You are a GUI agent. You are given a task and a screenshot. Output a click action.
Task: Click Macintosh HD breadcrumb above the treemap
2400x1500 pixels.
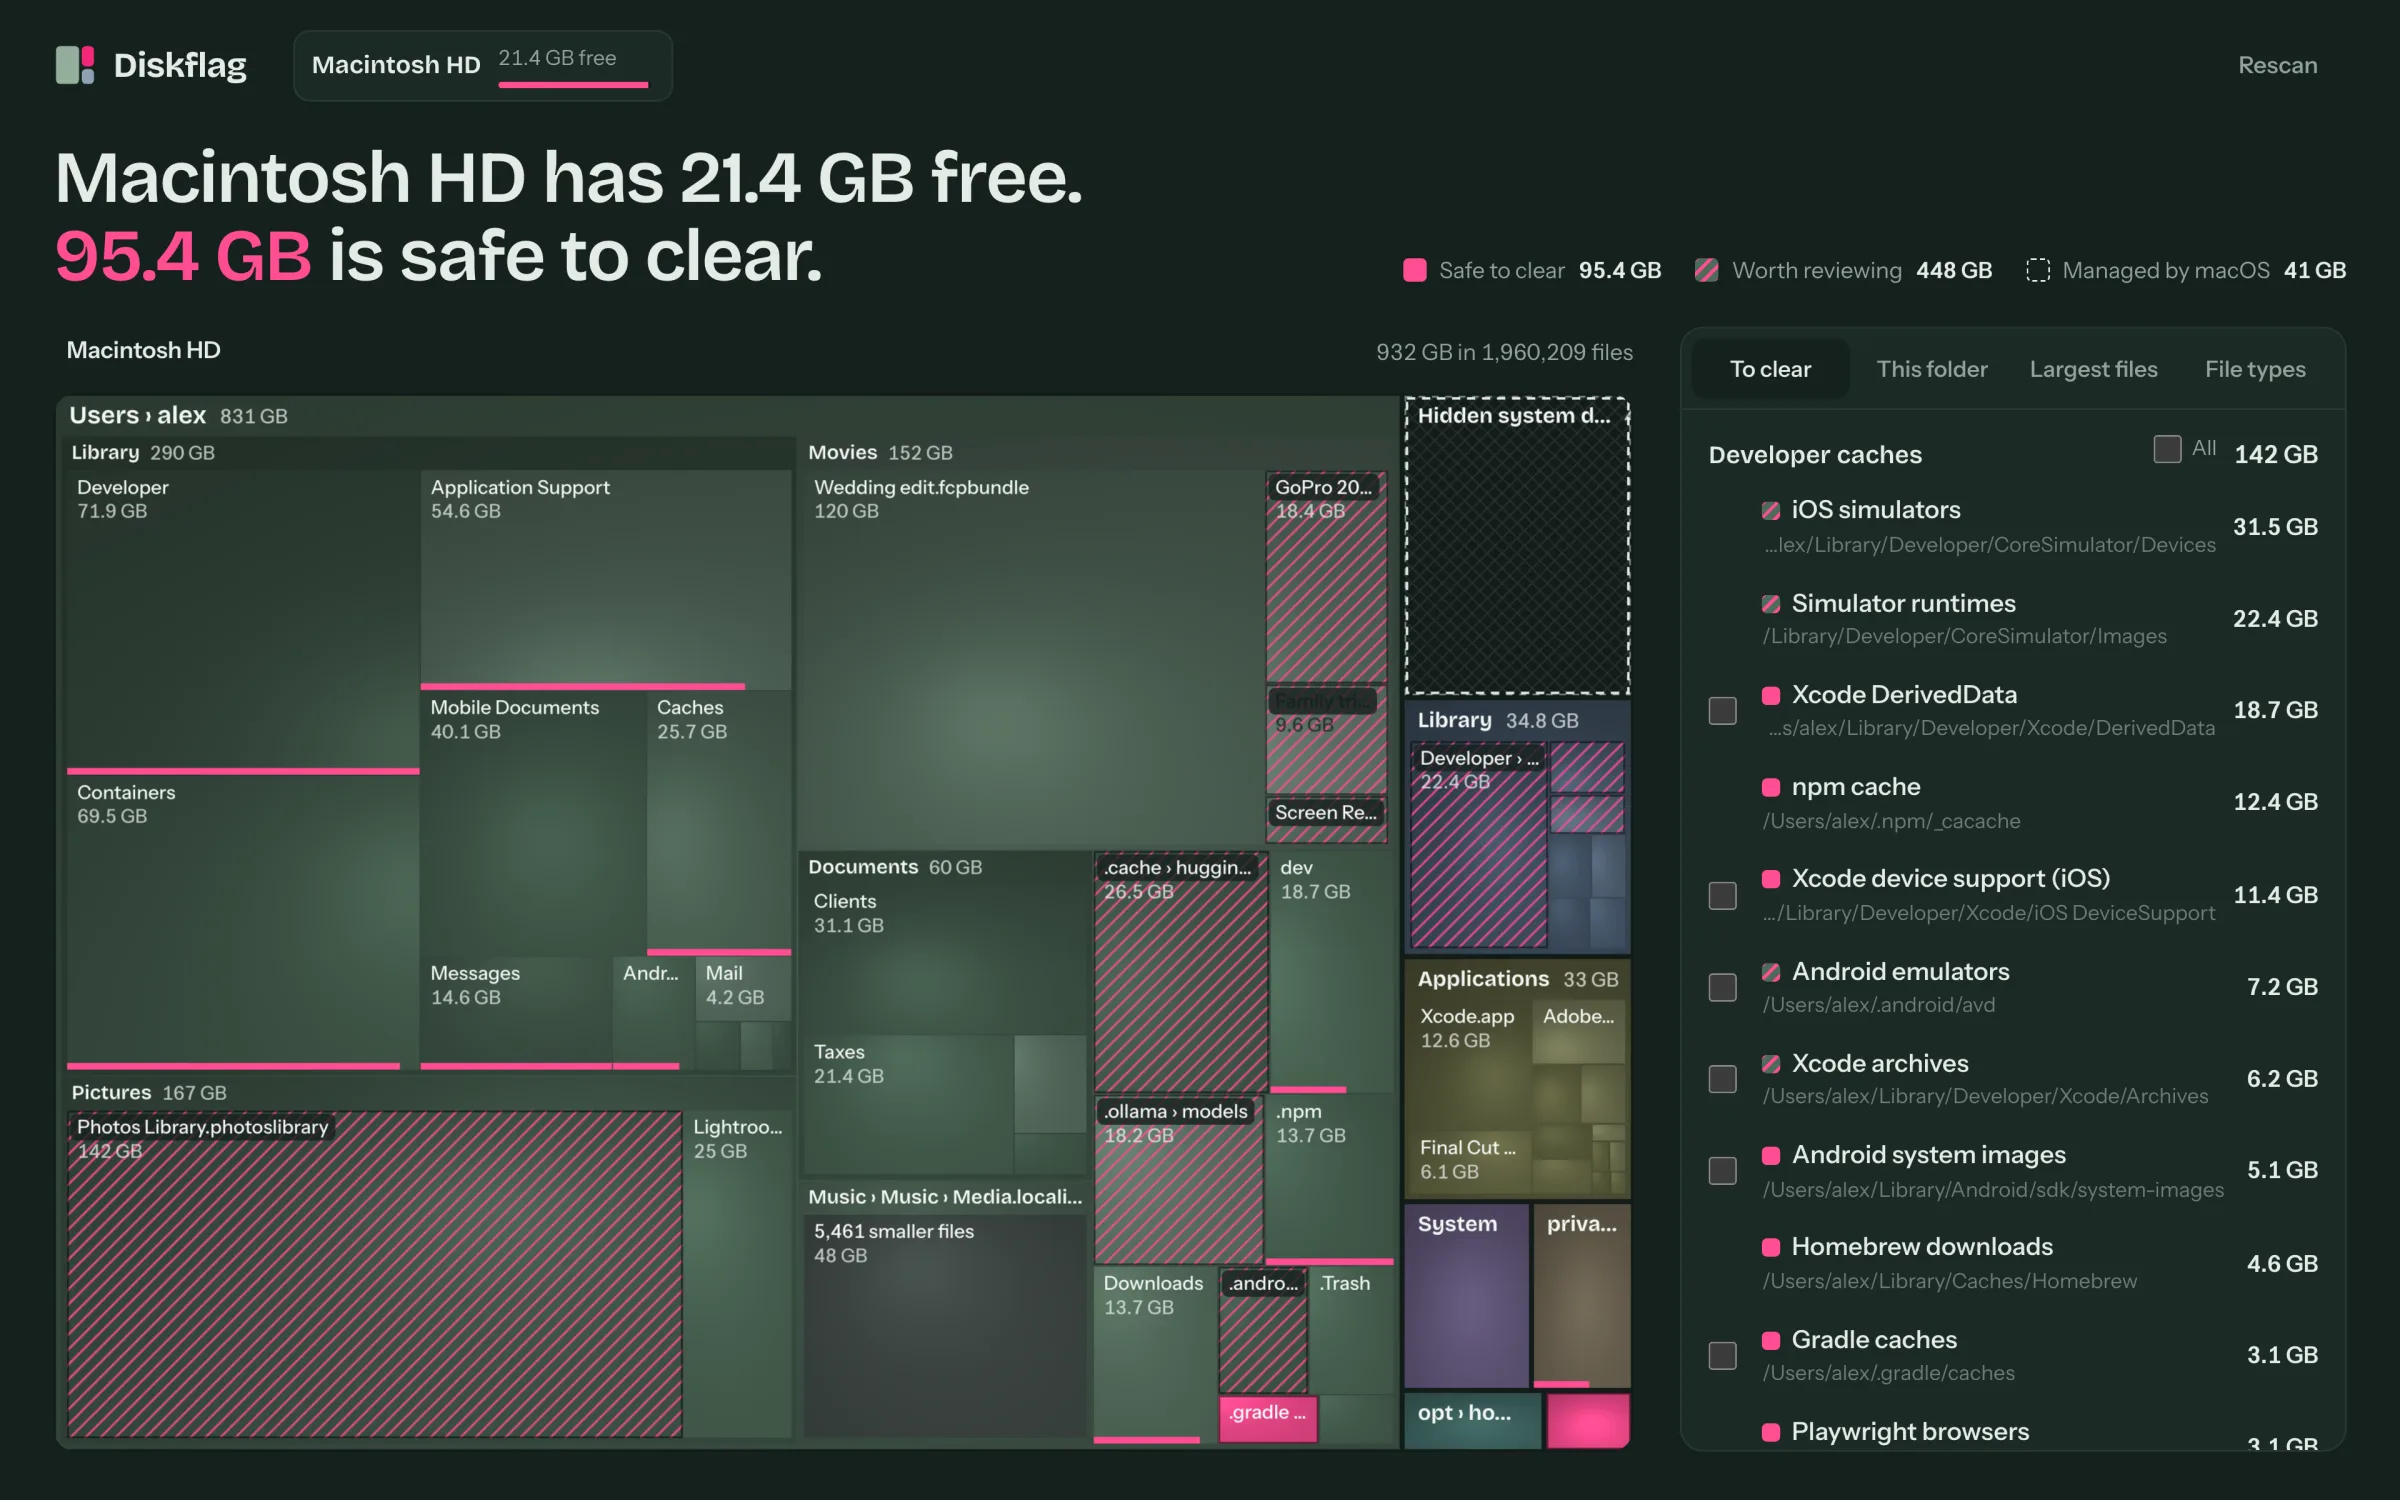pos(143,350)
